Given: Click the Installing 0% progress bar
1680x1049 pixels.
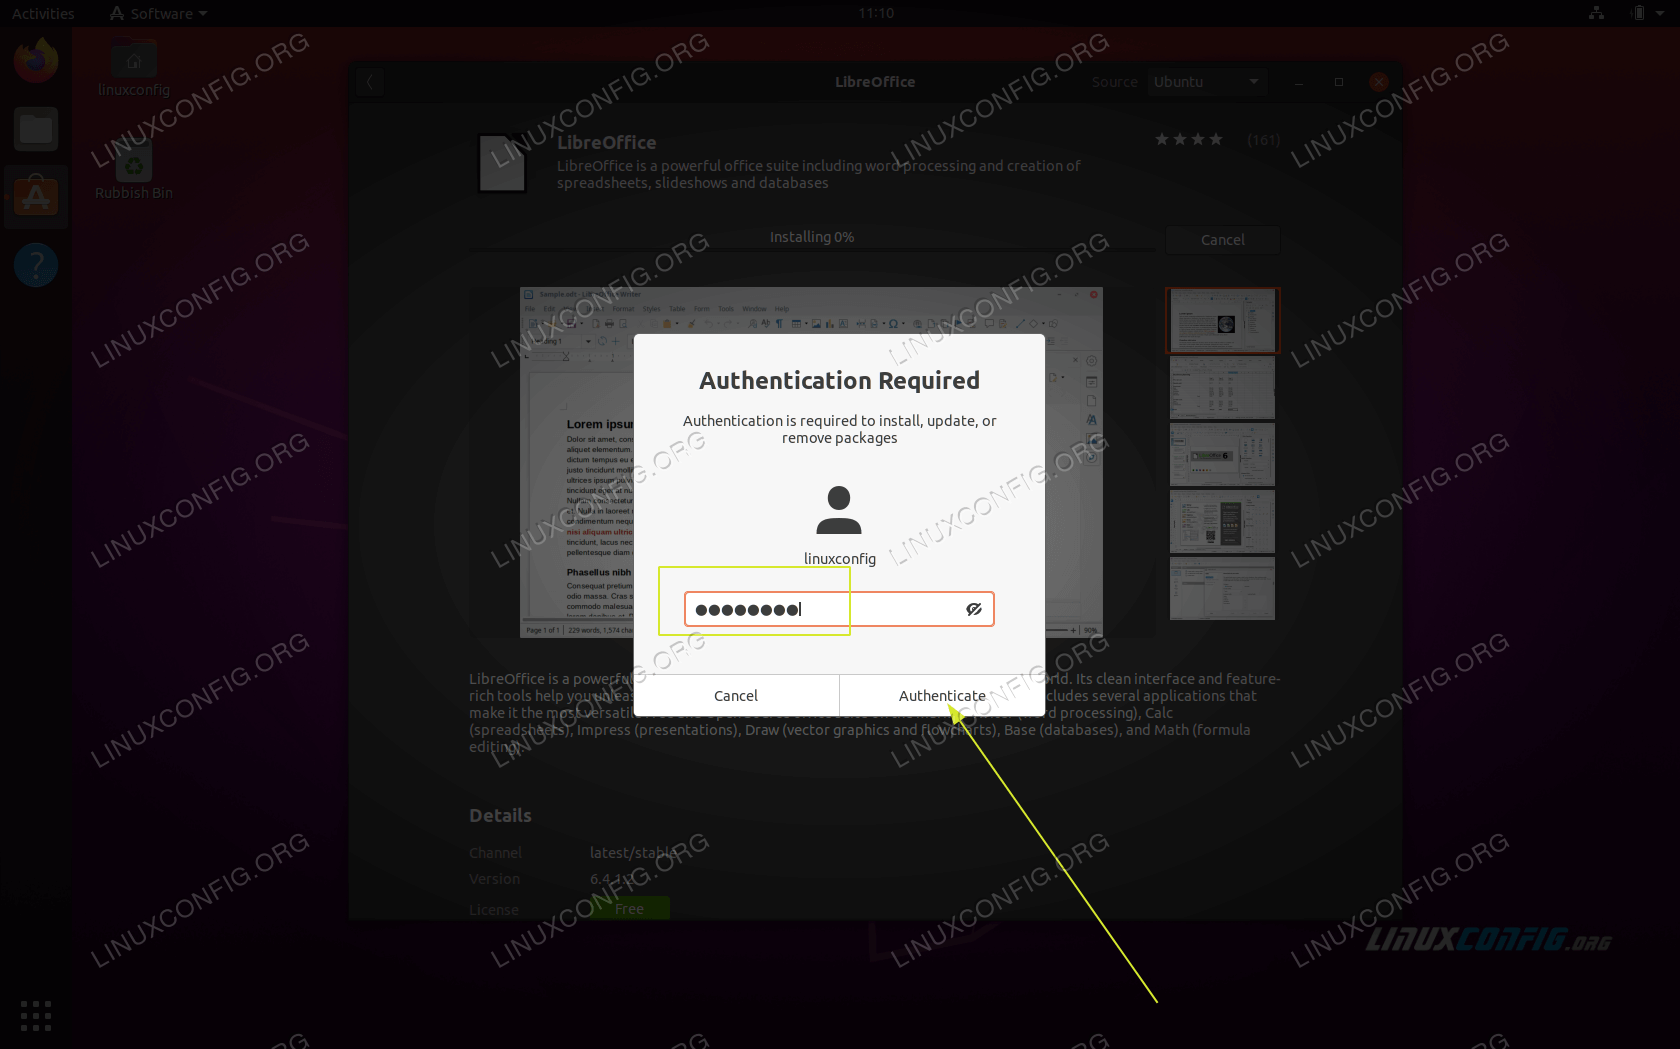Looking at the screenshot, I should pyautogui.click(x=811, y=247).
